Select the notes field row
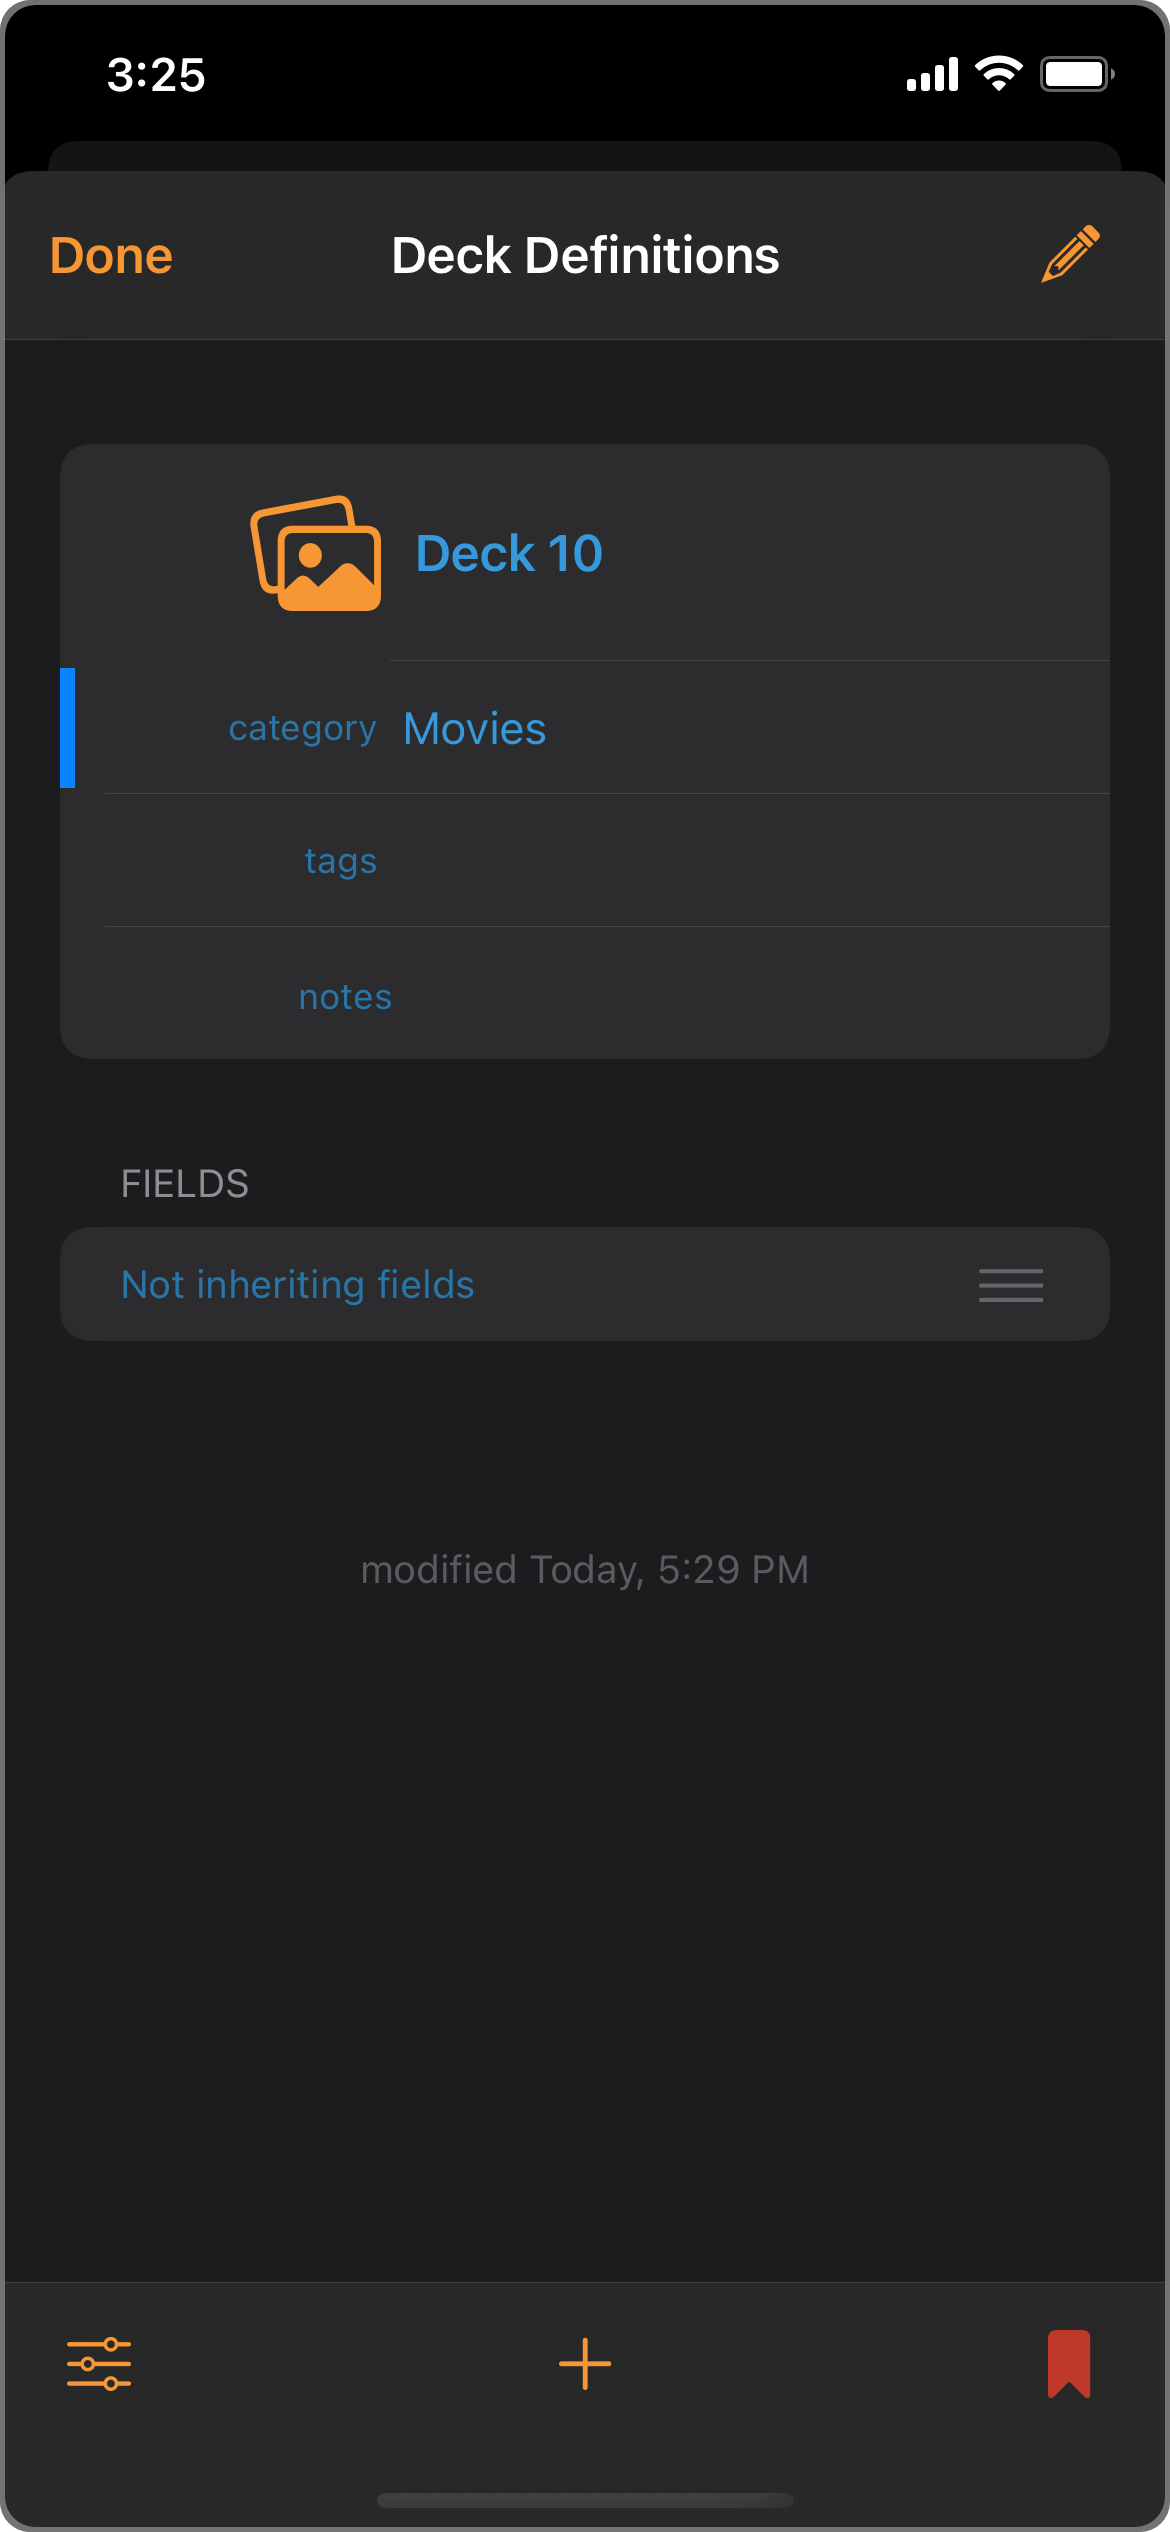The height and width of the screenshot is (2532, 1170). [x=606, y=996]
